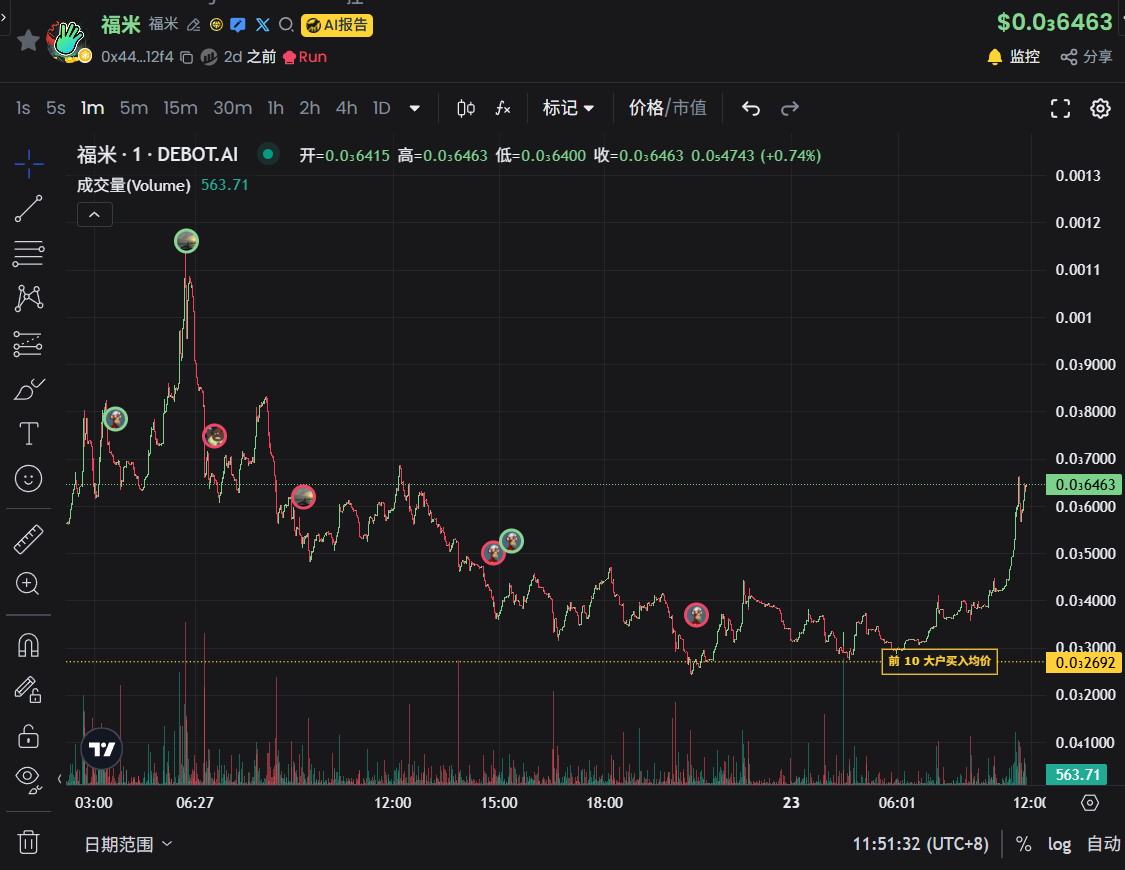Screen dimensions: 1125x870
Task: Switch to the 1h timeframe tab
Action: [275, 108]
